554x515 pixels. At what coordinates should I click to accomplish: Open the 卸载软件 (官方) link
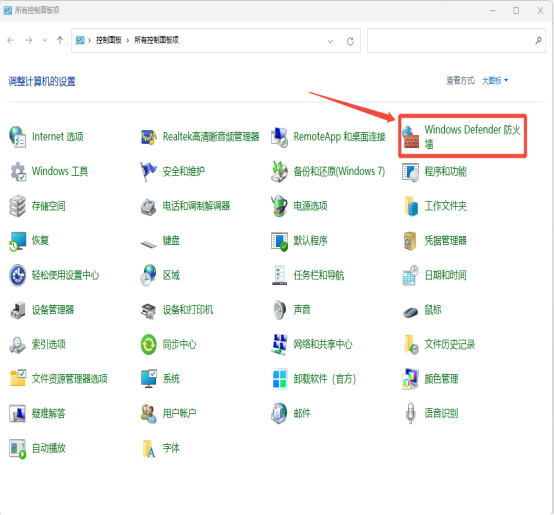click(x=324, y=379)
